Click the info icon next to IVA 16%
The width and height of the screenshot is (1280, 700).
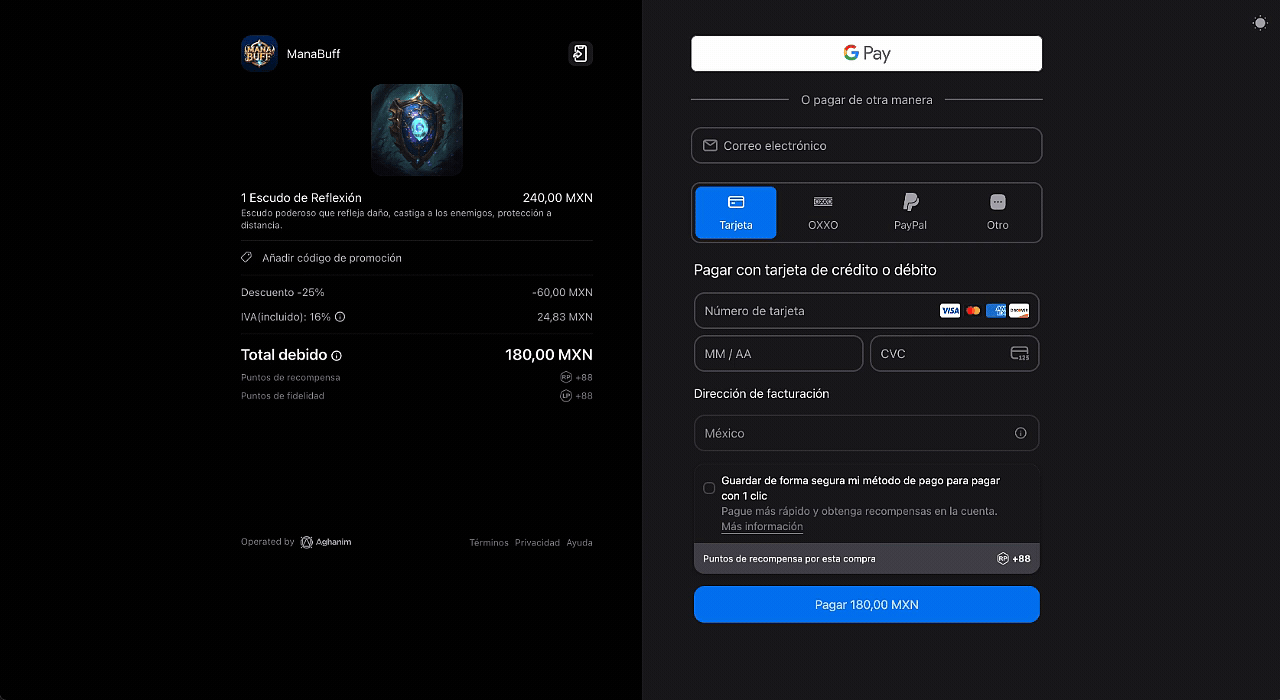point(340,317)
